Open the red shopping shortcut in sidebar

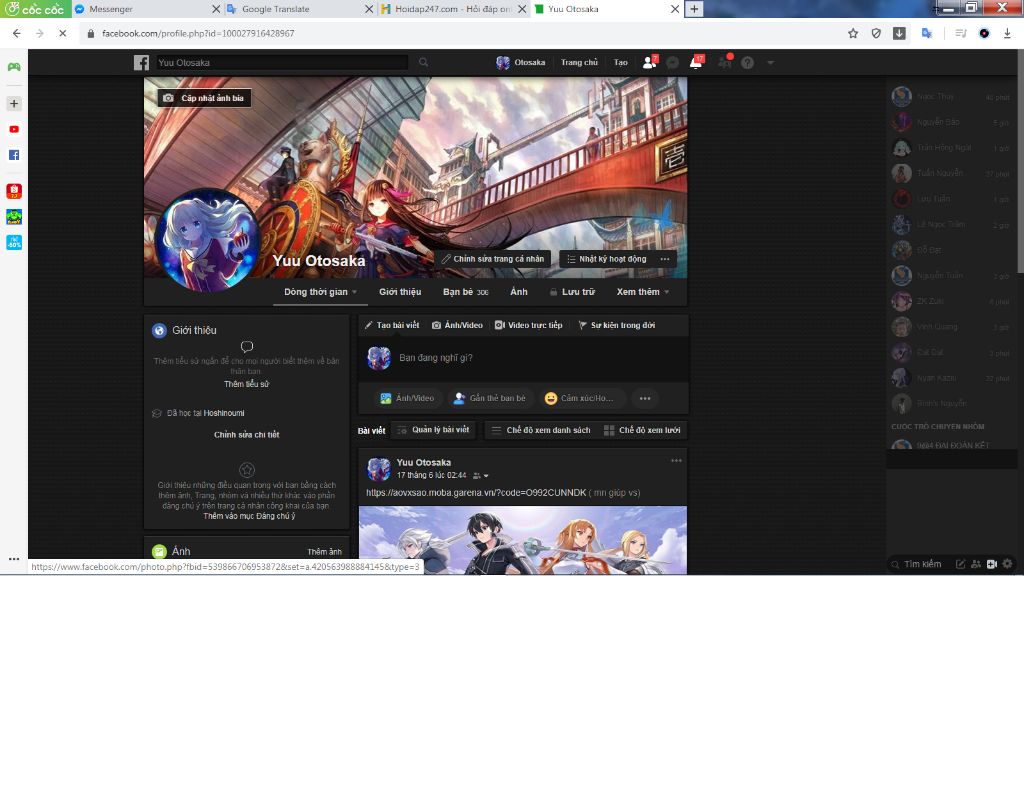tap(14, 191)
